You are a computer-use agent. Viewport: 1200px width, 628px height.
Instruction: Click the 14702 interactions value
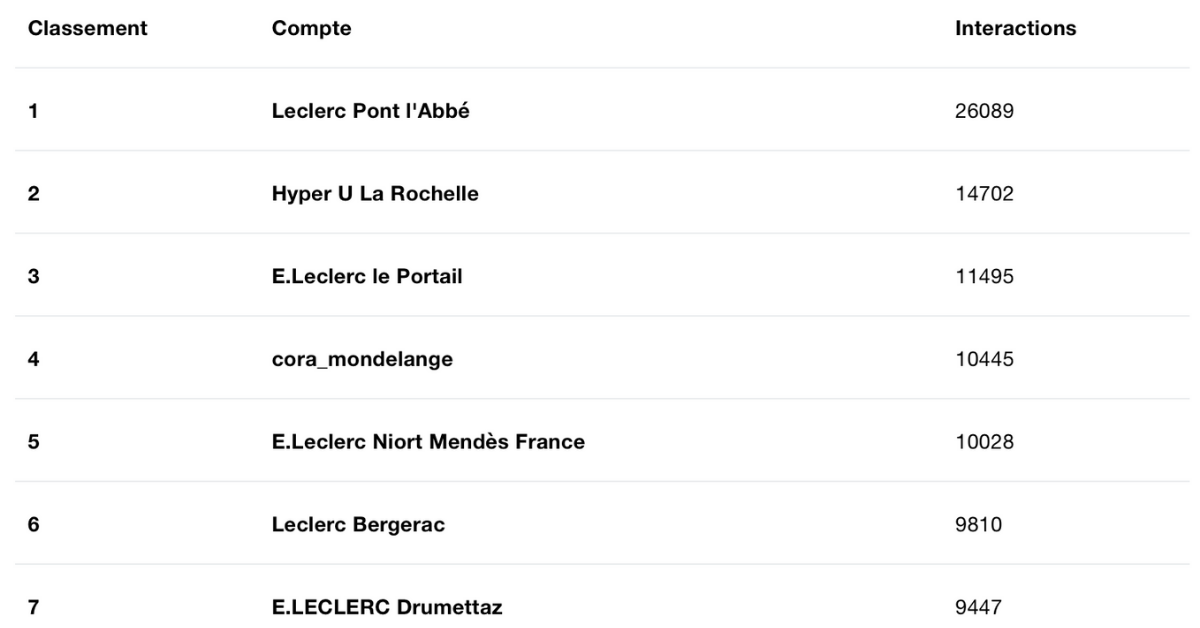(985, 194)
